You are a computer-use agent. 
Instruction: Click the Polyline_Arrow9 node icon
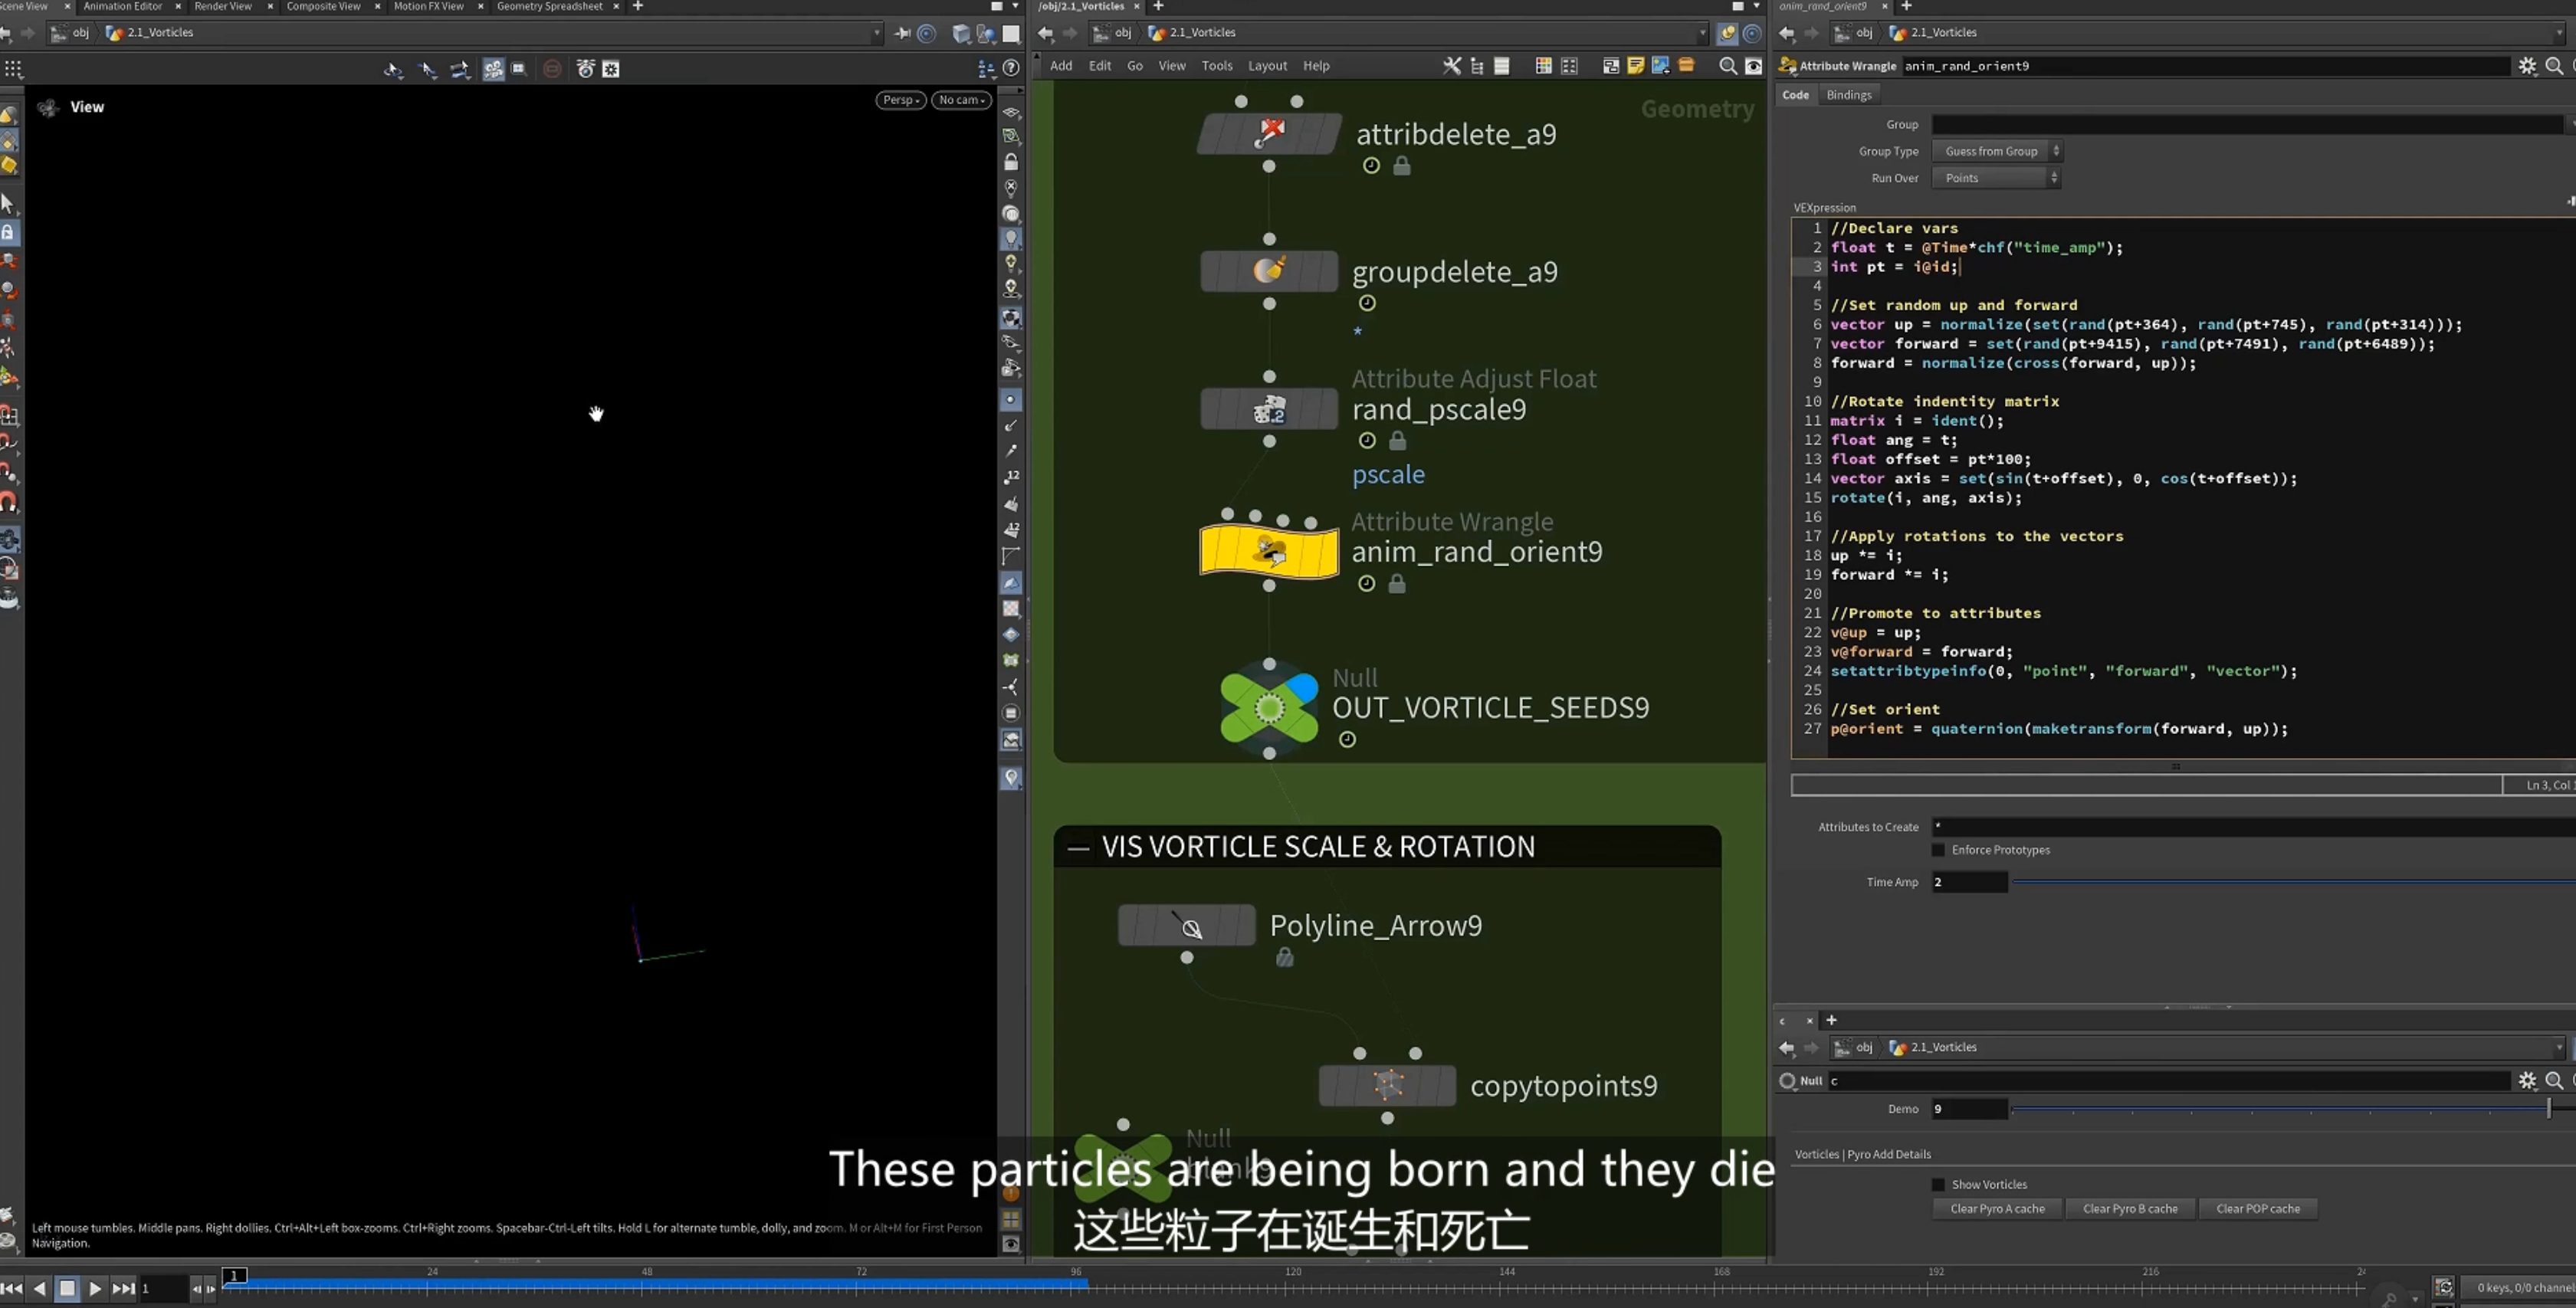click(1186, 925)
